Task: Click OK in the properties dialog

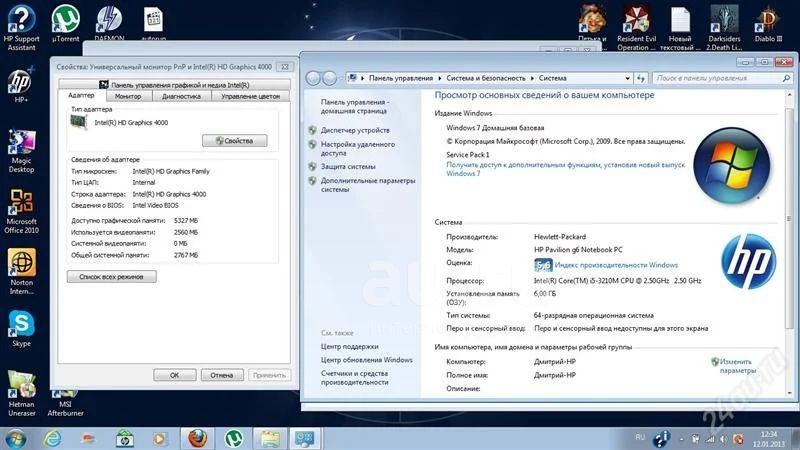Action: pos(174,375)
